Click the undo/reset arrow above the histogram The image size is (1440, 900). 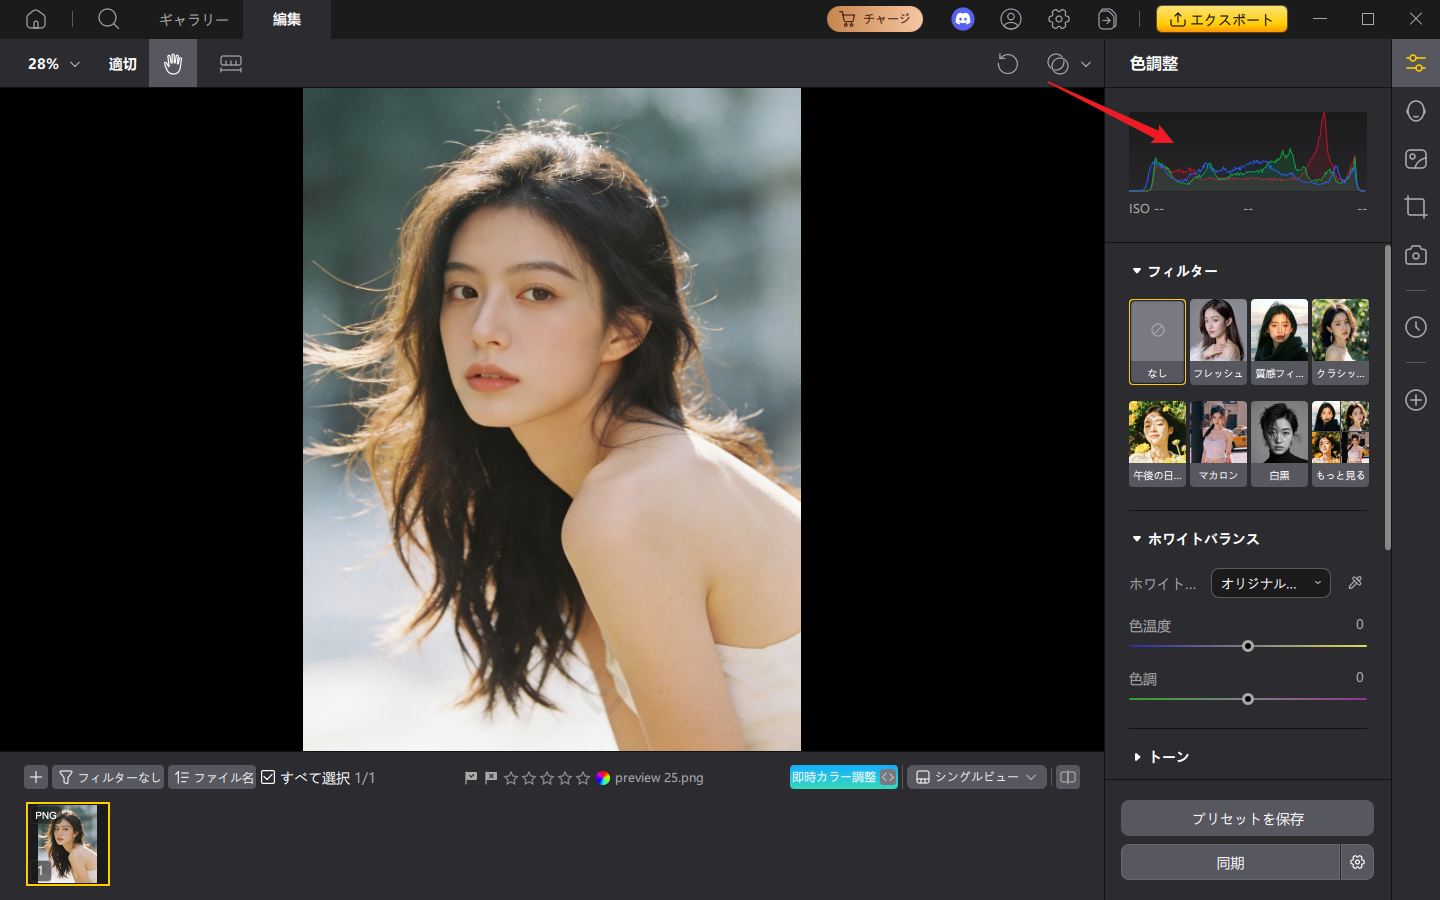(1008, 63)
